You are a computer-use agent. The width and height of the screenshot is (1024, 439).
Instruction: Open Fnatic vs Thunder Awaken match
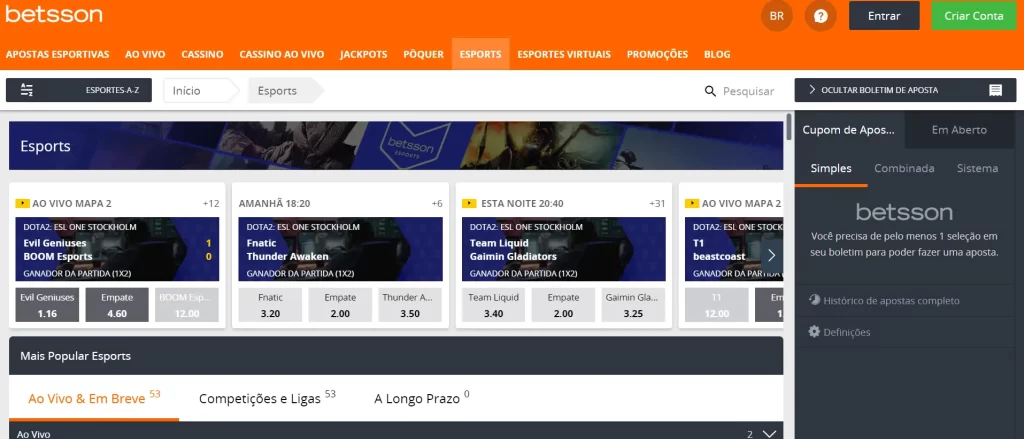(x=341, y=250)
